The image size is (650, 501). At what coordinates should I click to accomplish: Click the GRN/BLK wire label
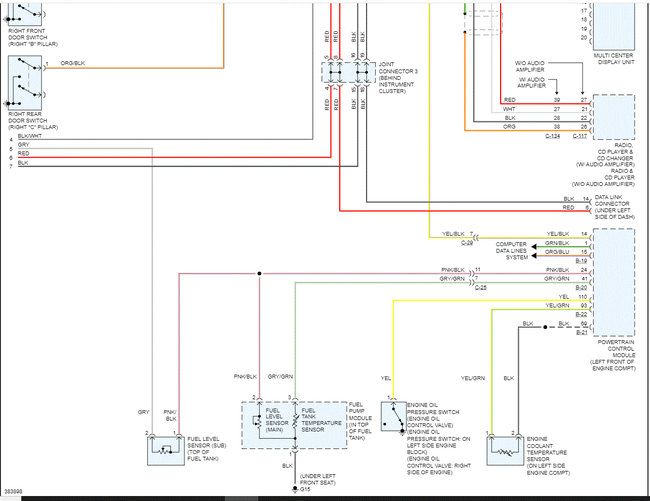[x=557, y=243]
